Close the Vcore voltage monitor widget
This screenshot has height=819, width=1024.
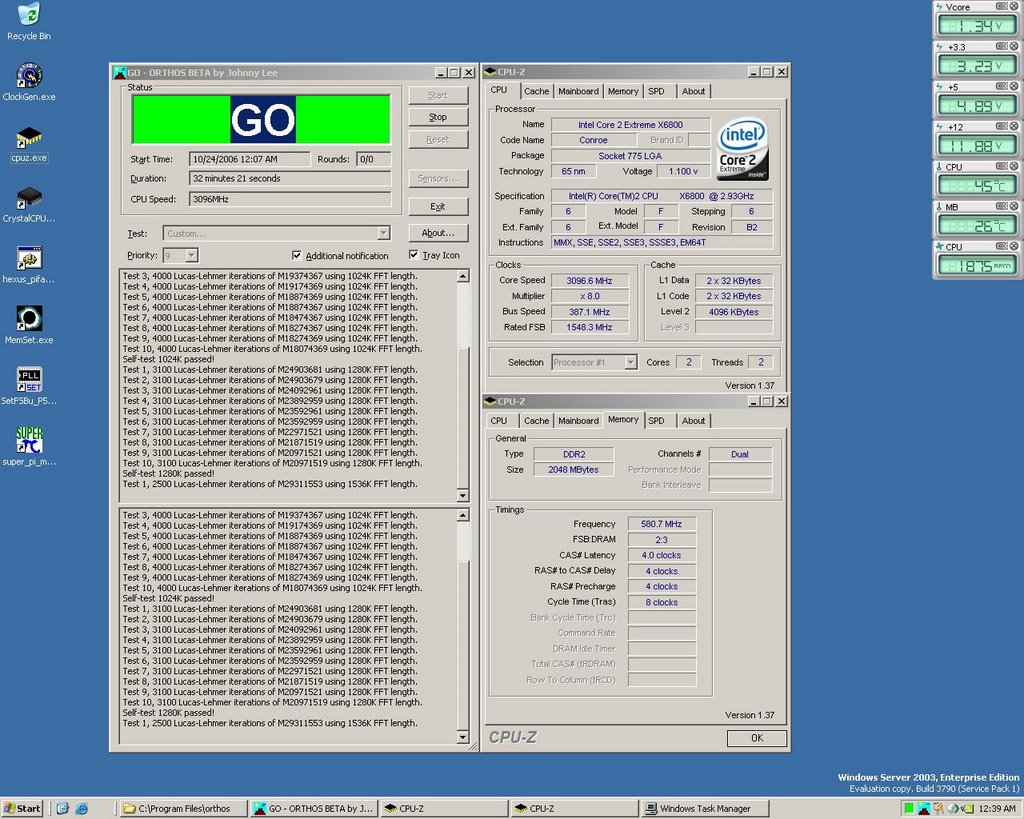(1014, 6)
